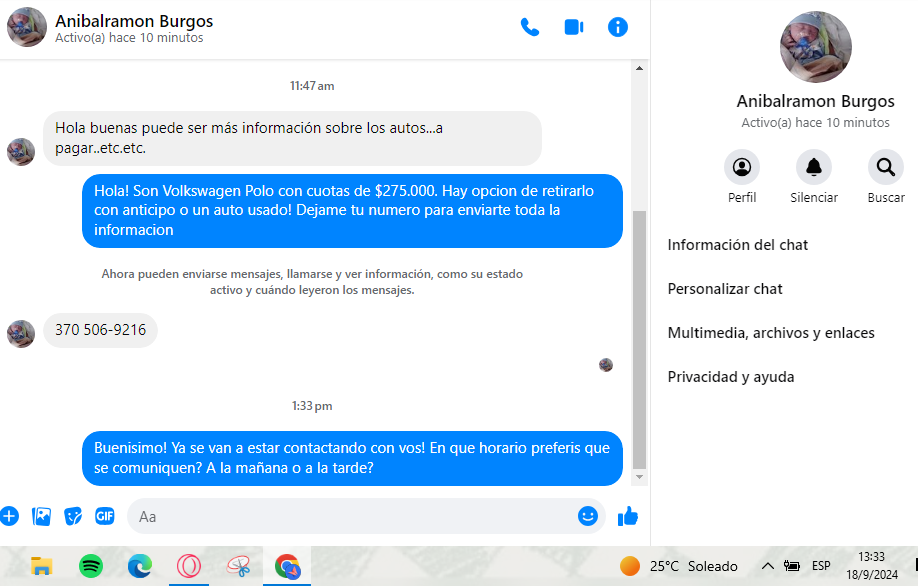The height and width of the screenshot is (586, 918).
Task: Start a video call with the camera icon
Action: [574, 27]
